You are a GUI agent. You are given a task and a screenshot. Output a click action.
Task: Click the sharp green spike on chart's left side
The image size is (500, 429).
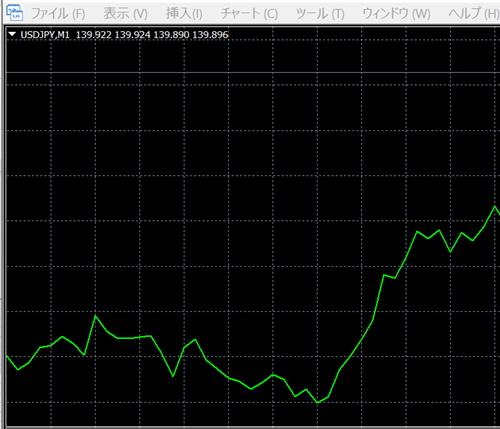[x=95, y=316]
